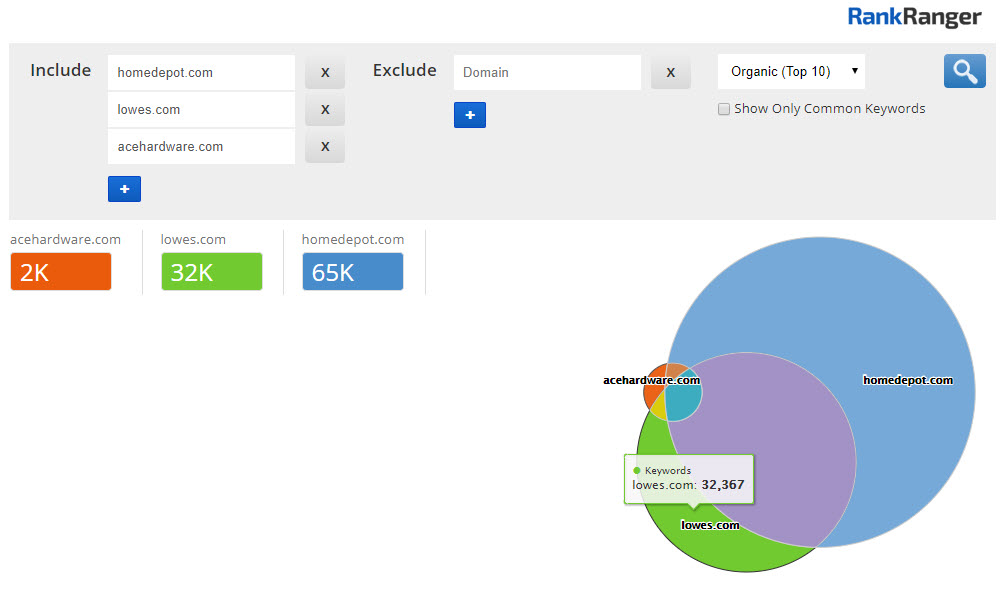Click the blue homedepot.com 65K swatch
The image size is (1000, 598).
pos(353,271)
